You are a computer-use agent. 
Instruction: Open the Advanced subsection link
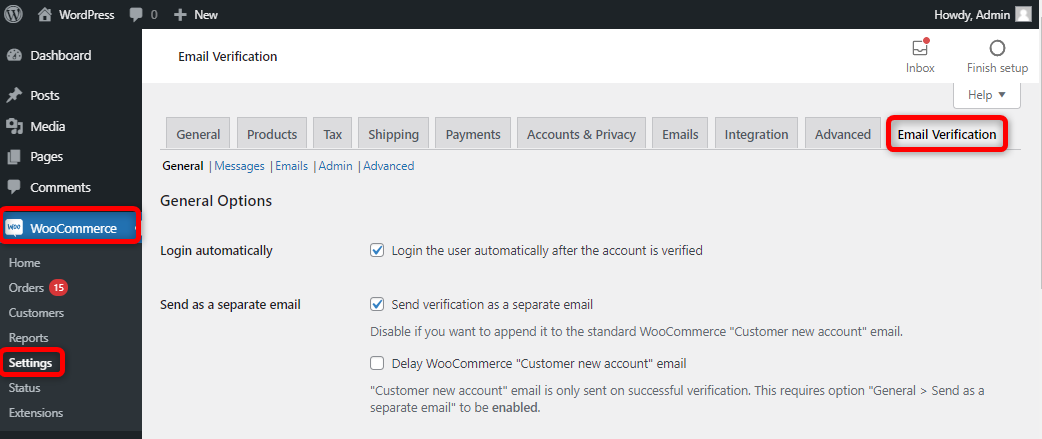tap(389, 166)
